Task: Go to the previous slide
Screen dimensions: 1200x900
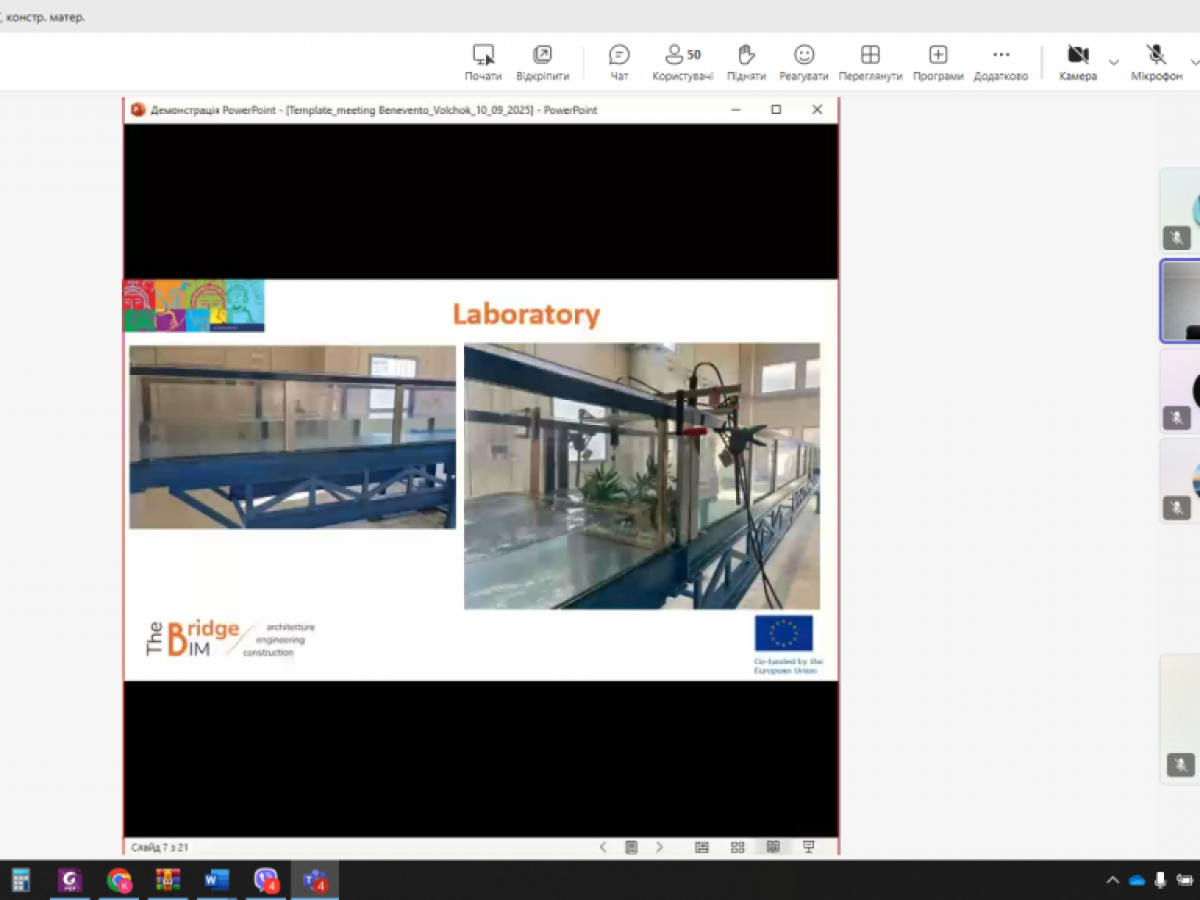Action: (x=603, y=847)
